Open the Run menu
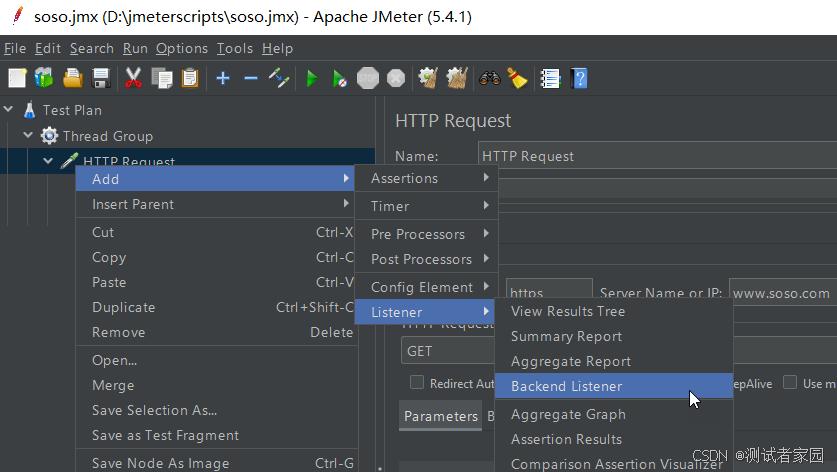 pos(135,49)
